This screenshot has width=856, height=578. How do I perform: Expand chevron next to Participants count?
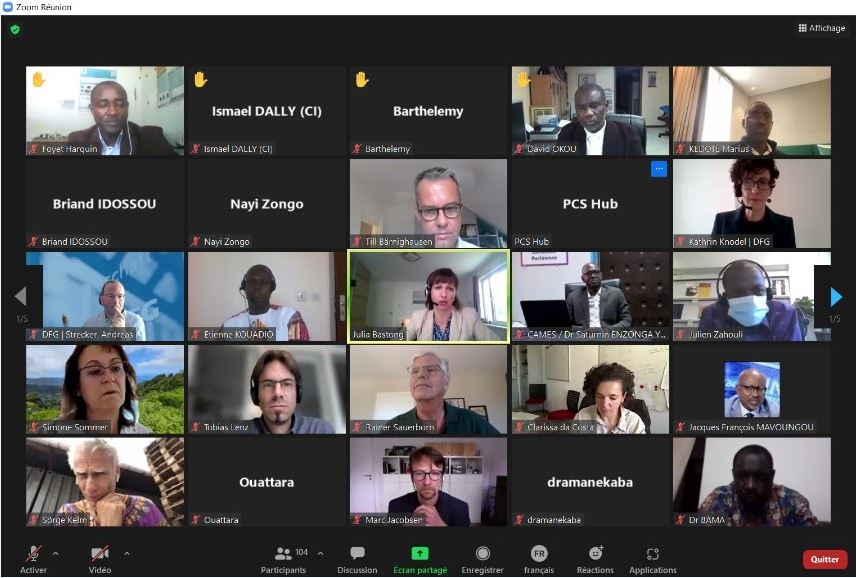320,553
